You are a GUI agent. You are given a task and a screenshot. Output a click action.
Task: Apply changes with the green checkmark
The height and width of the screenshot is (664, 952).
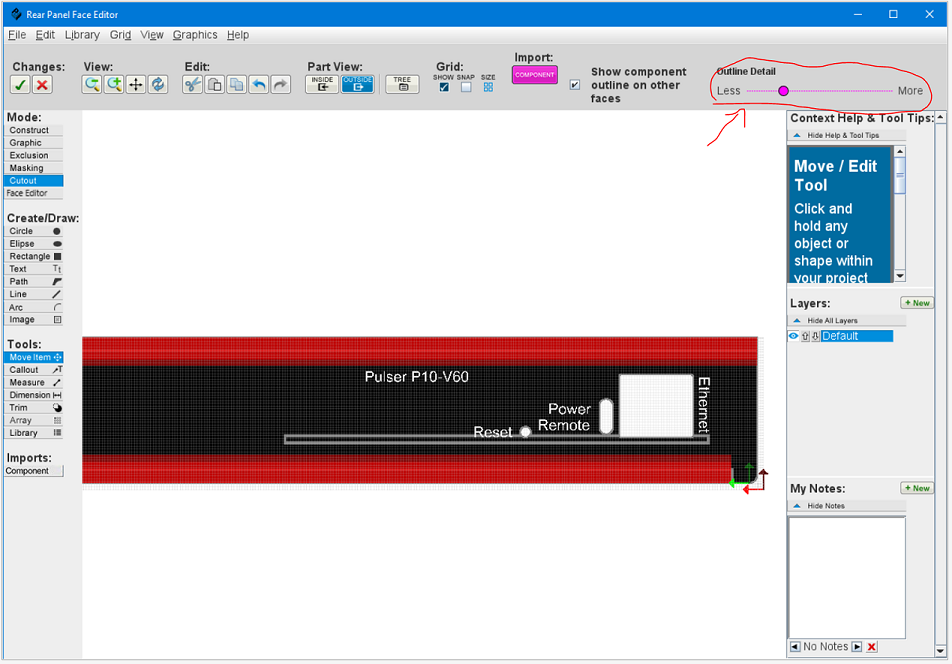coord(20,85)
